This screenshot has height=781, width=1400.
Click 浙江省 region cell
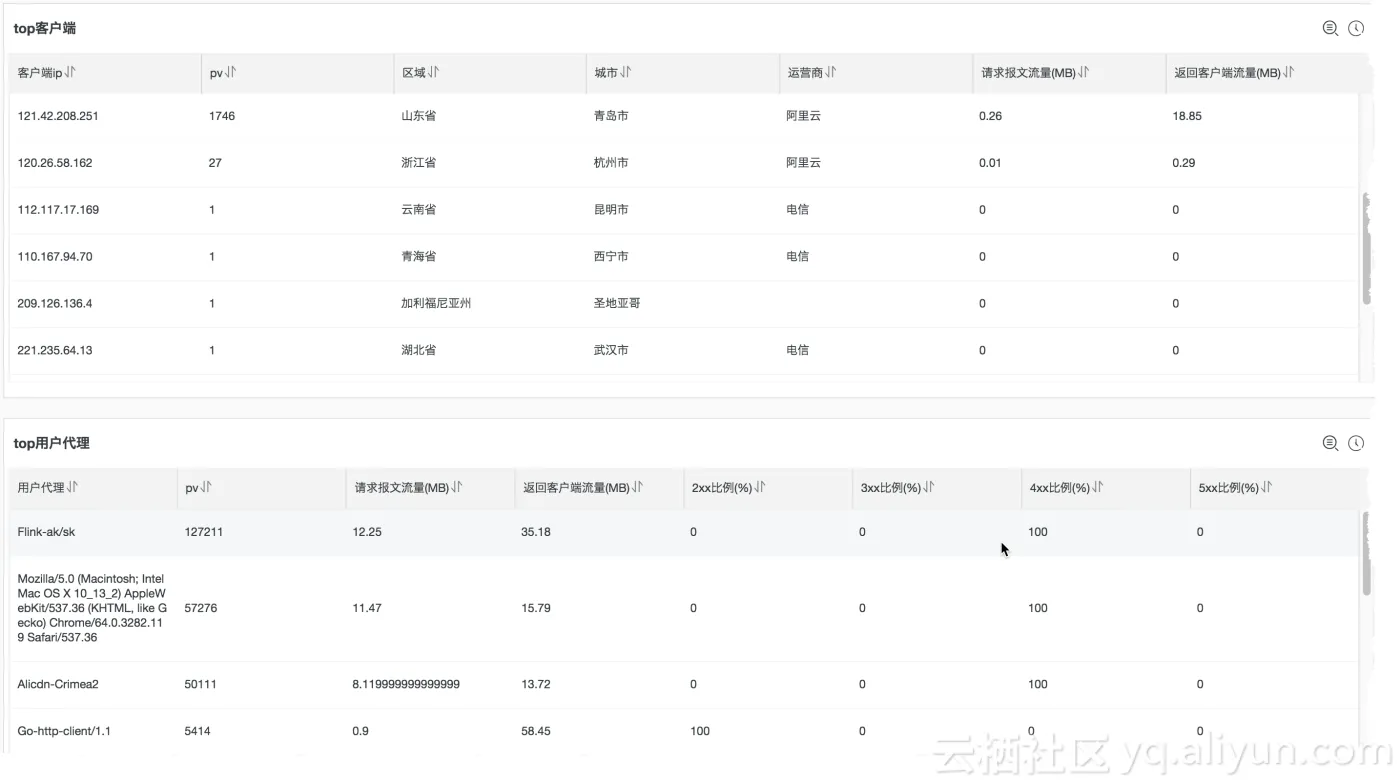coord(418,163)
